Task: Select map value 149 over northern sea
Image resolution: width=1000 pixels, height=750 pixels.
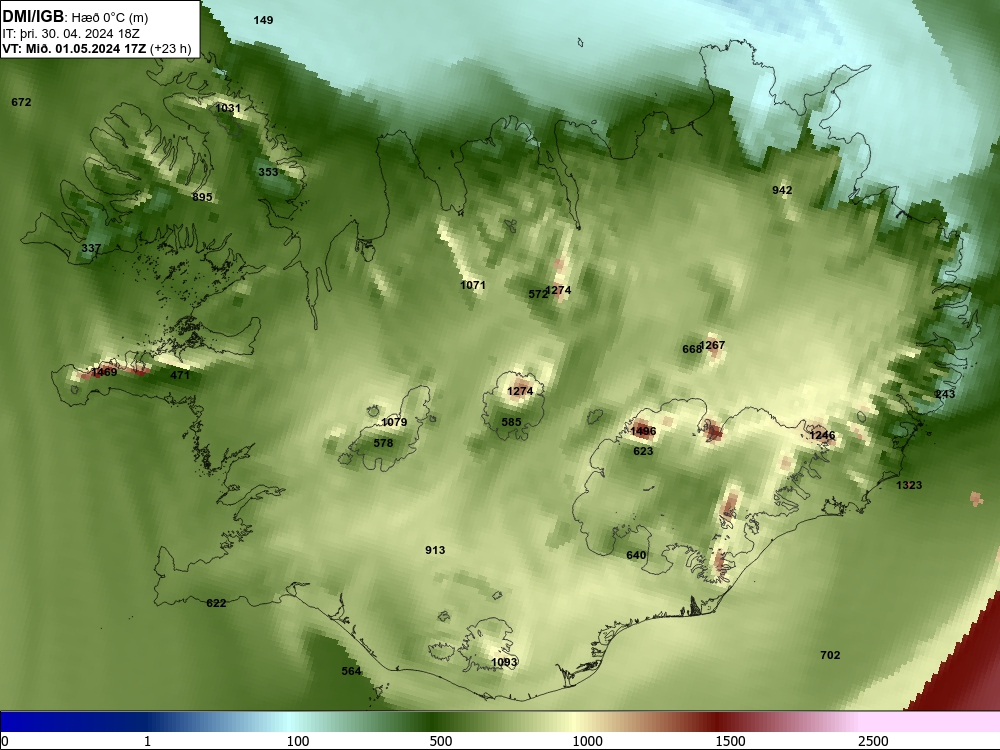Action: (263, 20)
